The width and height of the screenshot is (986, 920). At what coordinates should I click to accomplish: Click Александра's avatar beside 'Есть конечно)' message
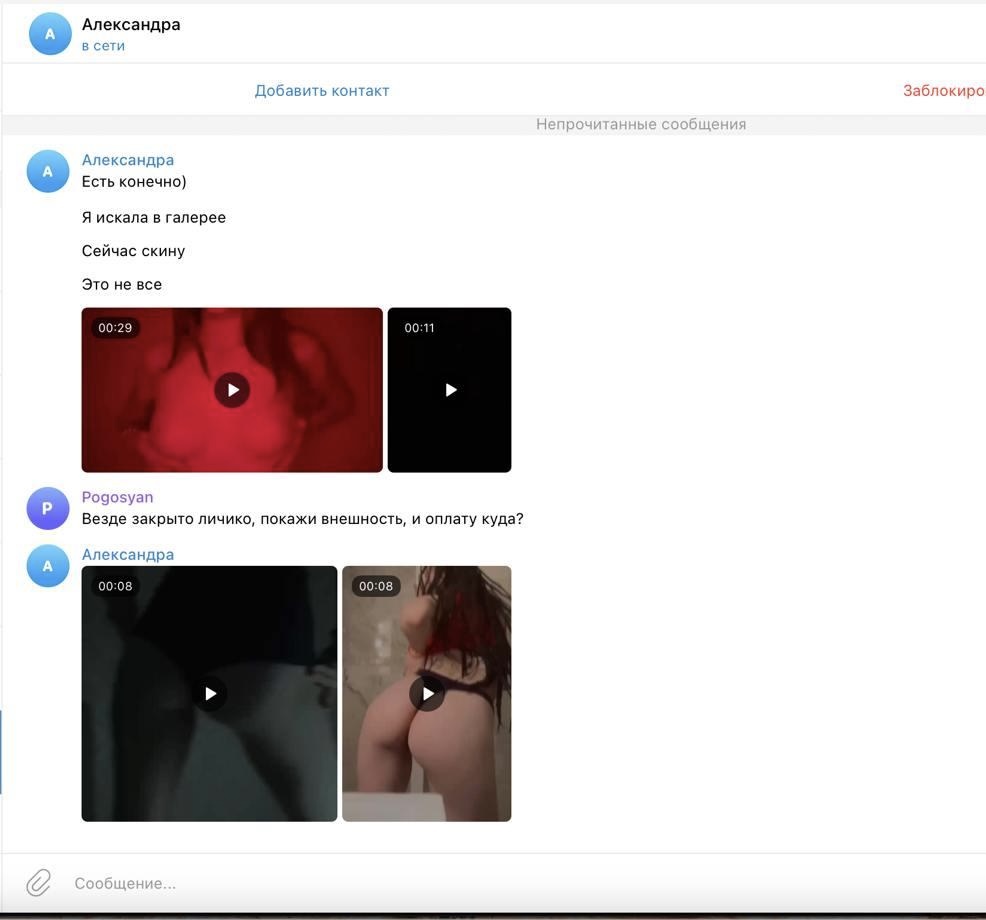pos(48,172)
